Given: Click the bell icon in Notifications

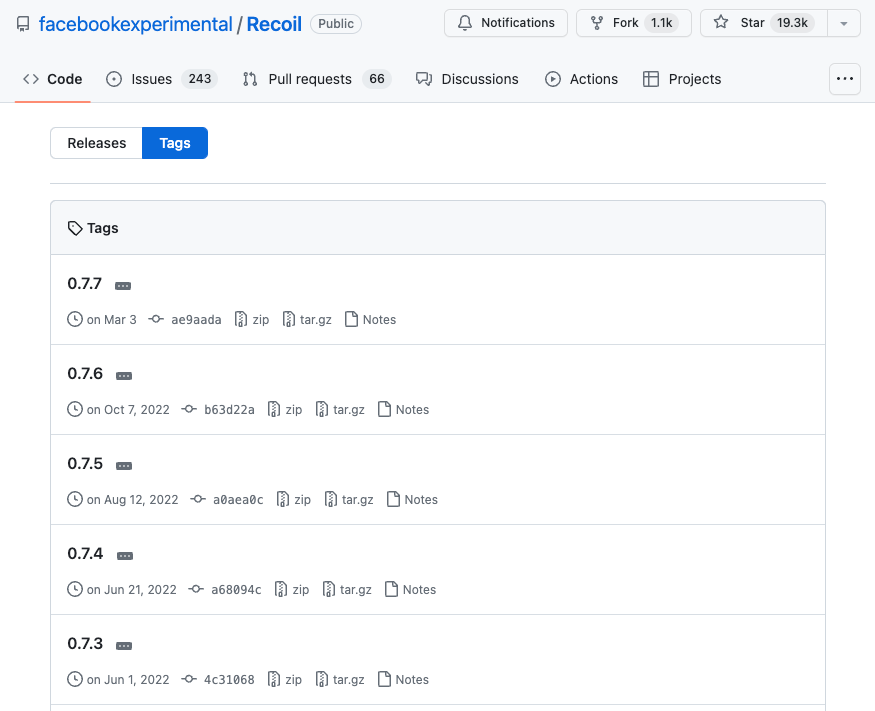Looking at the screenshot, I should [x=465, y=23].
